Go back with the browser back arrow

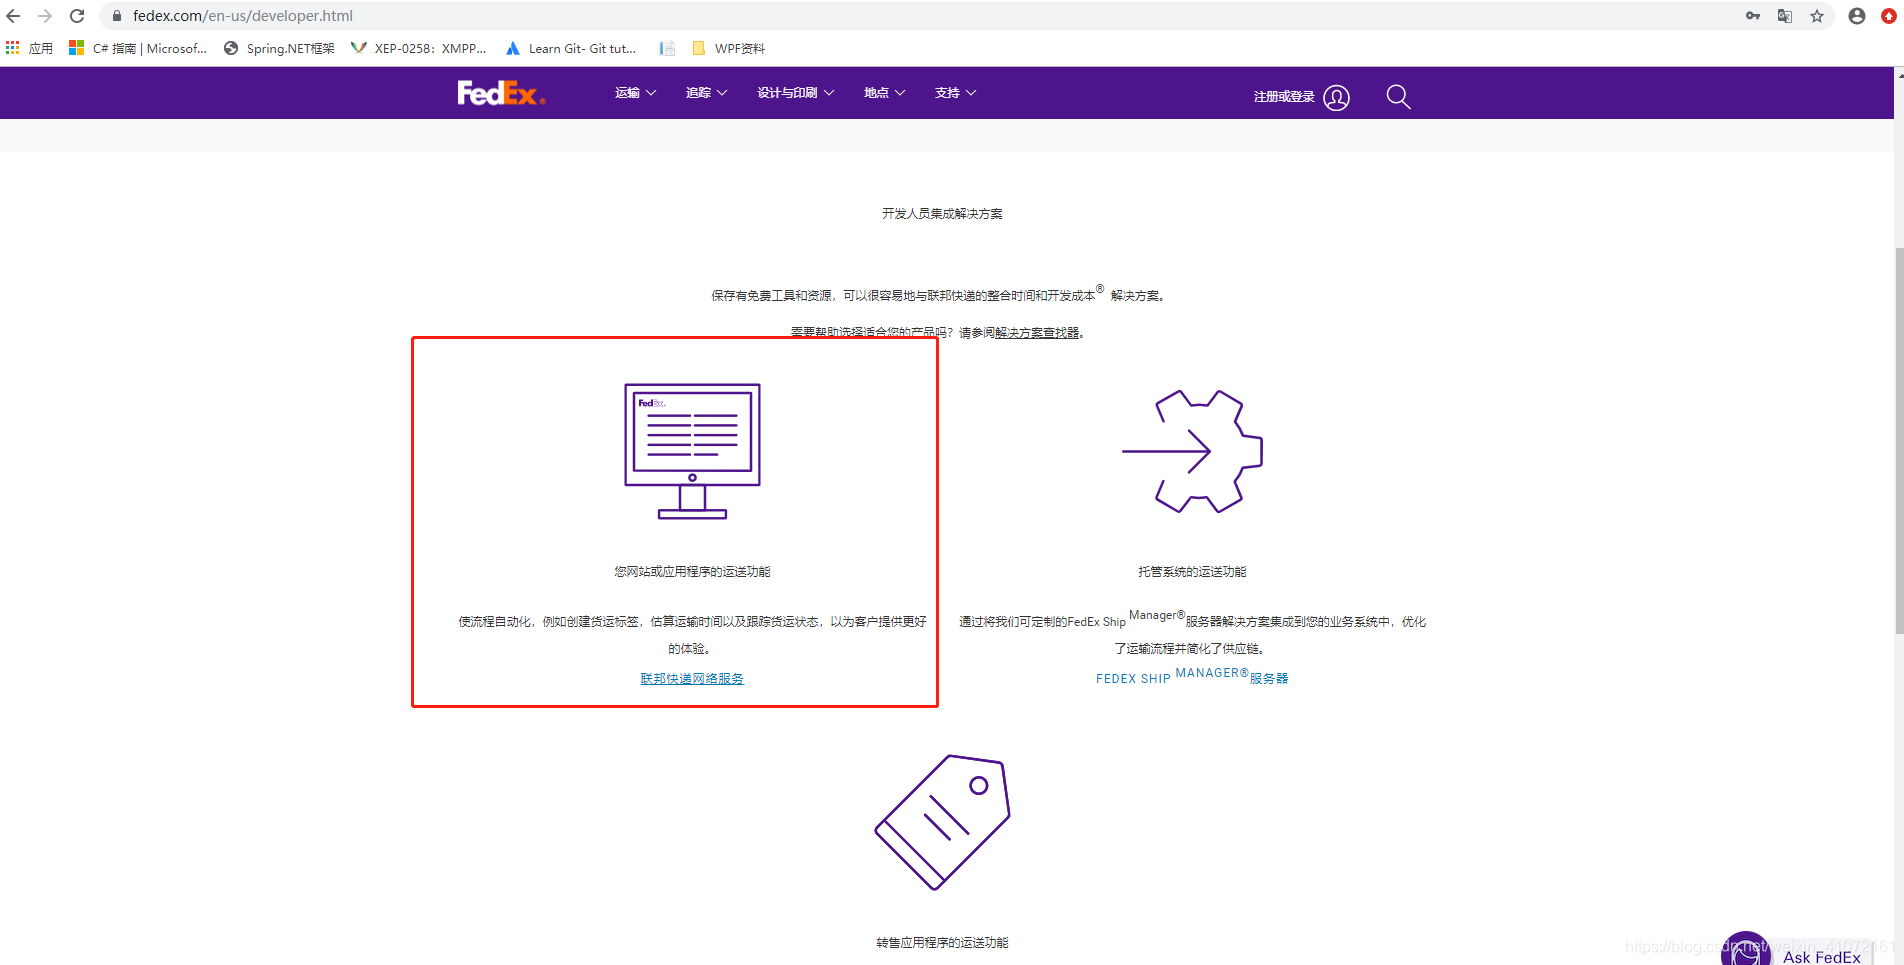tap(13, 16)
